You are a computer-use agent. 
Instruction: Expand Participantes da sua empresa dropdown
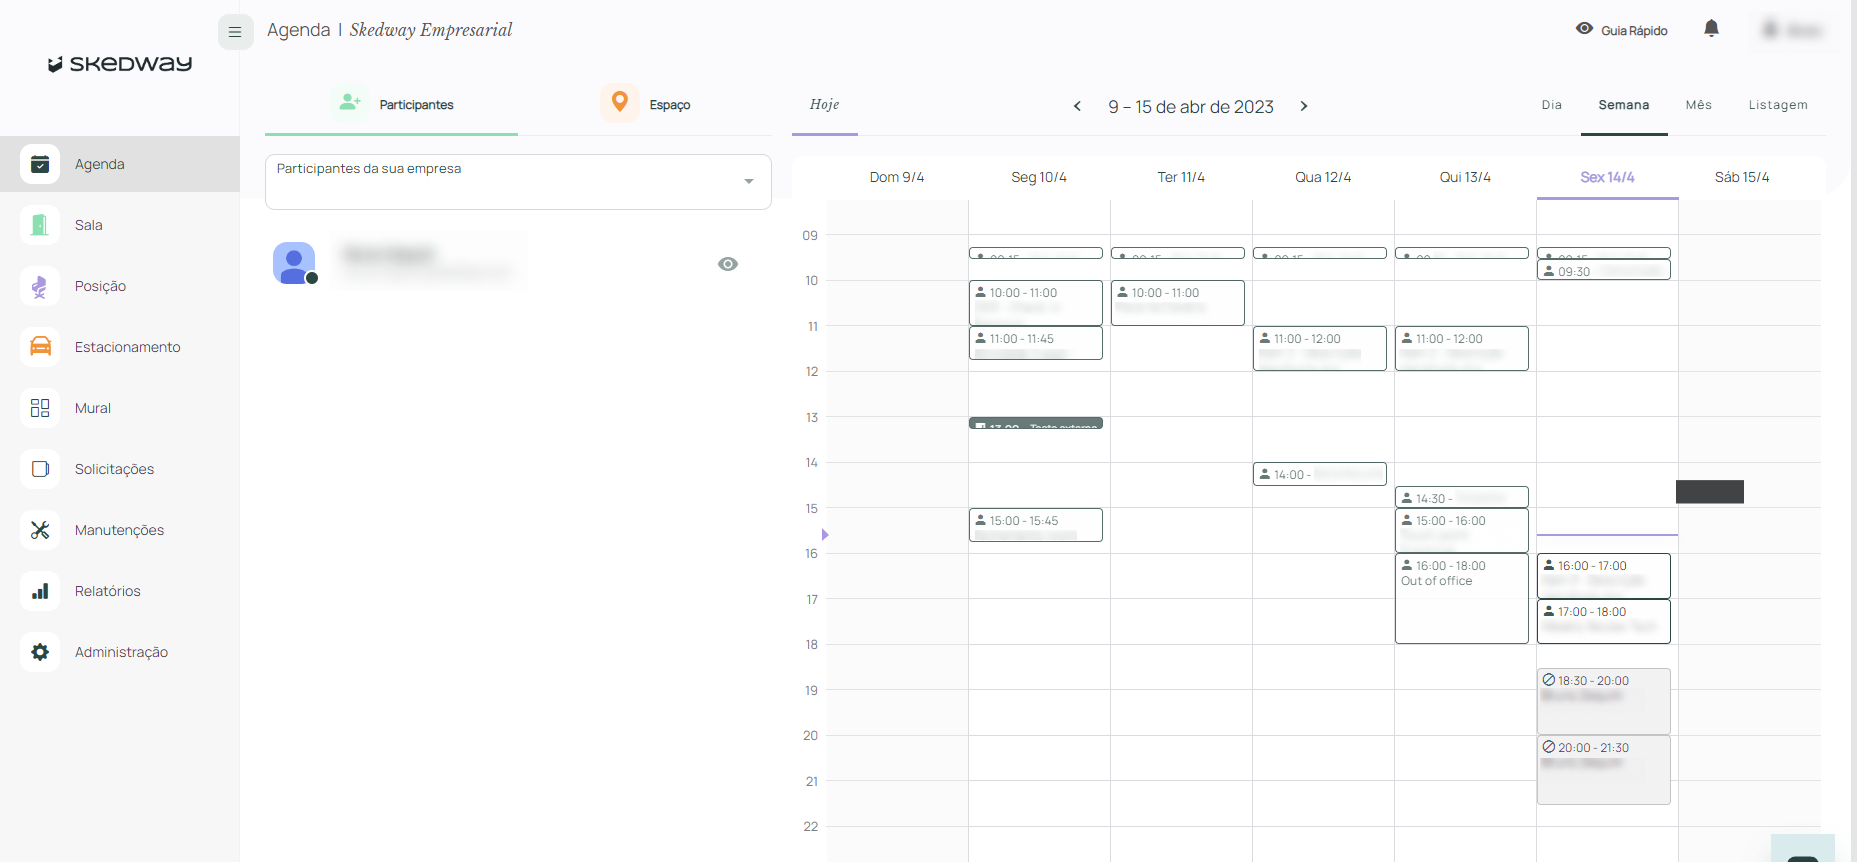(x=748, y=181)
